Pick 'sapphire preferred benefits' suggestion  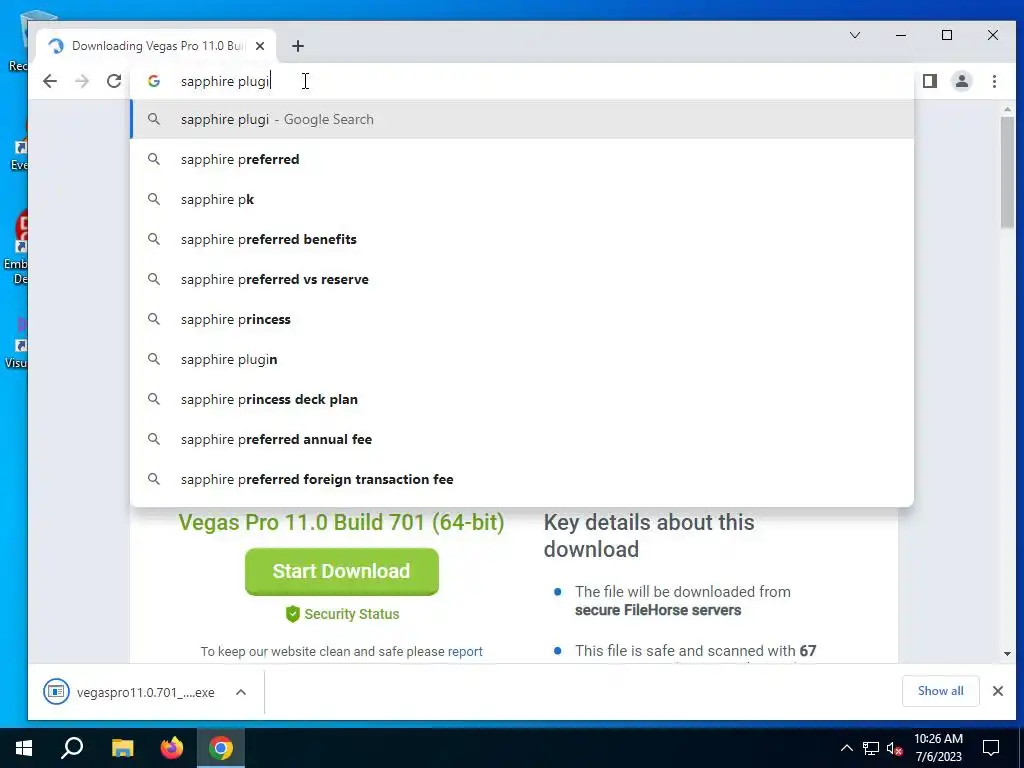click(x=522, y=239)
